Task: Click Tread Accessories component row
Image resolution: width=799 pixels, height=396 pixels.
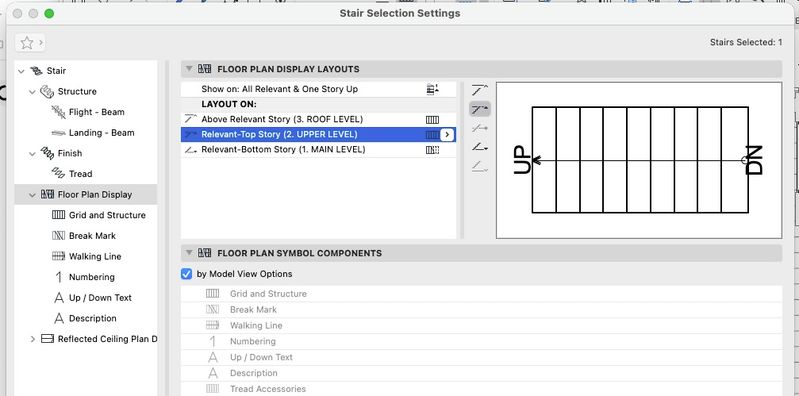Action: tap(482, 389)
